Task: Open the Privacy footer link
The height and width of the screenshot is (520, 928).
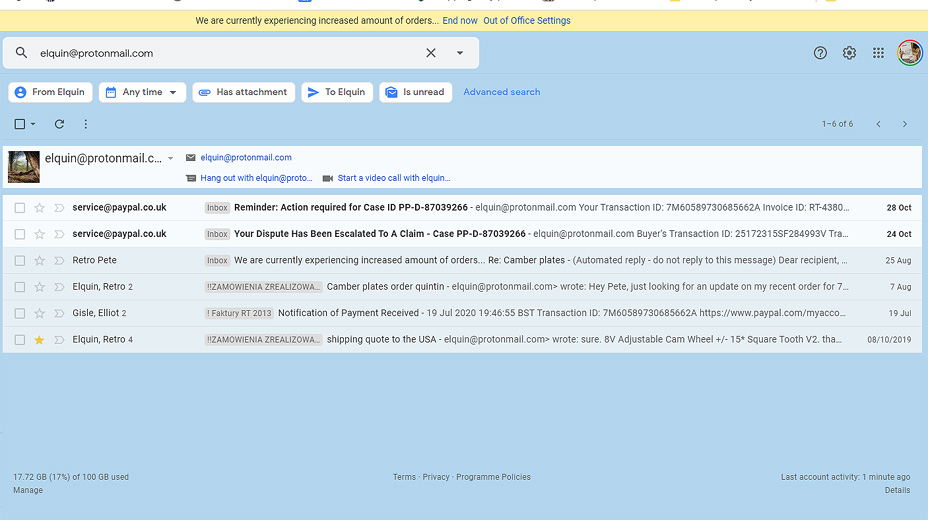Action: coord(436,477)
